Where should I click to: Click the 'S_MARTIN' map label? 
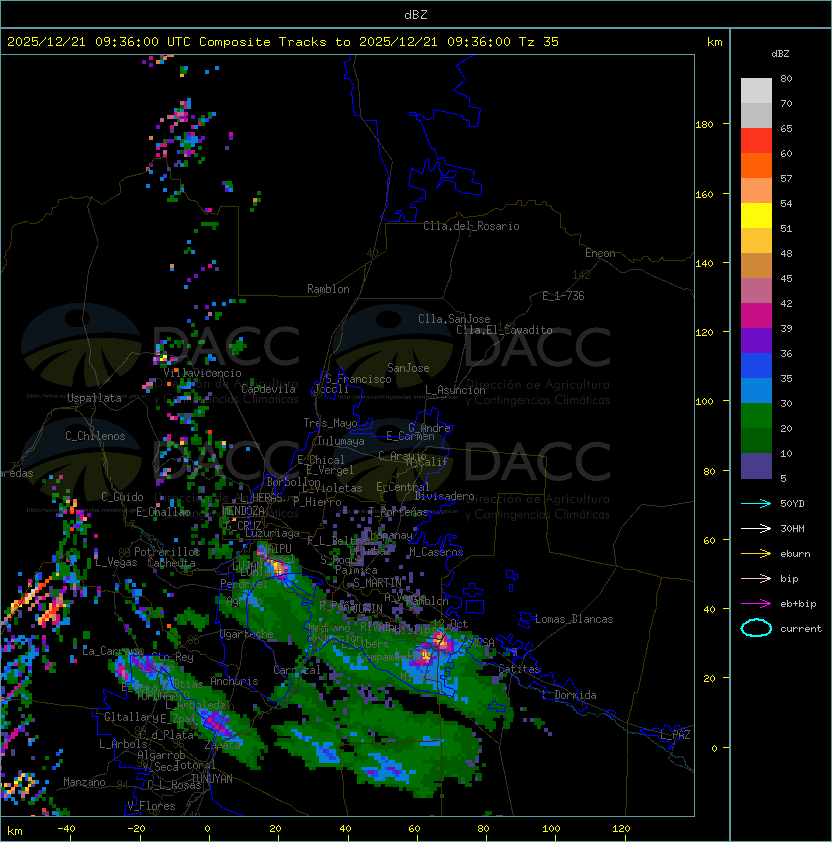click(377, 583)
